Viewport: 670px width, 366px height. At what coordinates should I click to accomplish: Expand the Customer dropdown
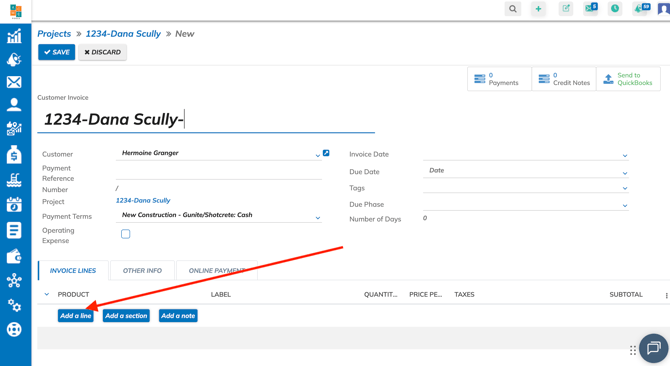tap(317, 155)
